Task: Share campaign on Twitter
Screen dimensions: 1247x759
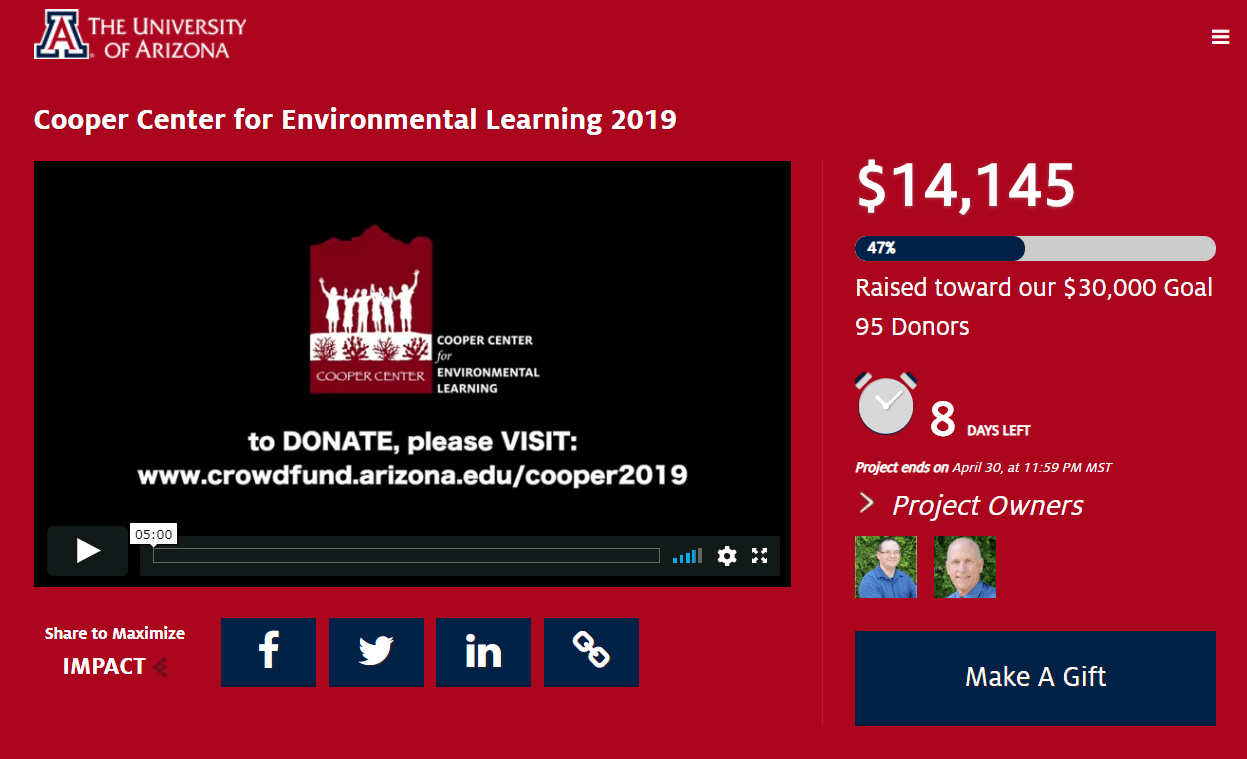Action: (376, 652)
